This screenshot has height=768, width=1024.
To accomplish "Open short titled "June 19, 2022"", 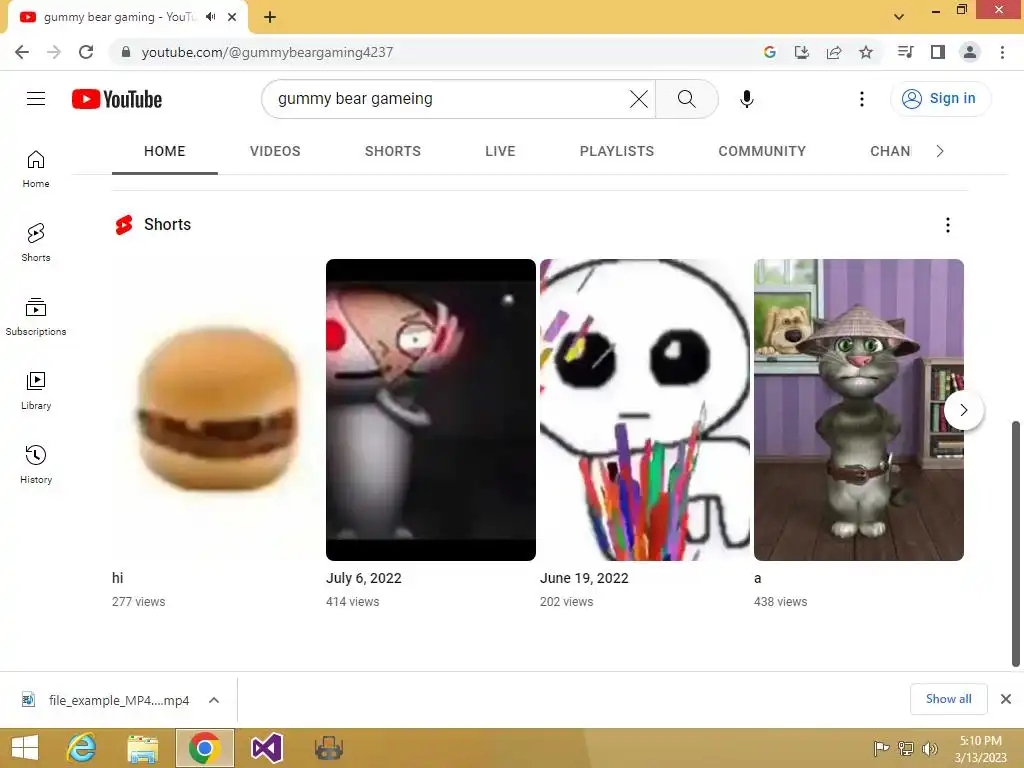I will point(584,578).
